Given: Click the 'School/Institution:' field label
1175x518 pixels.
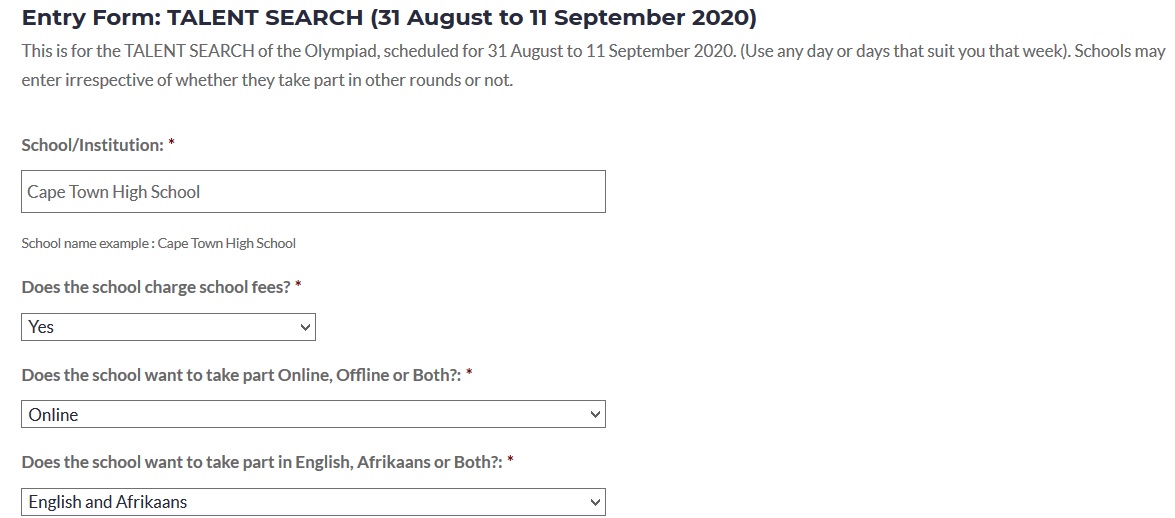Looking at the screenshot, I should 92,145.
